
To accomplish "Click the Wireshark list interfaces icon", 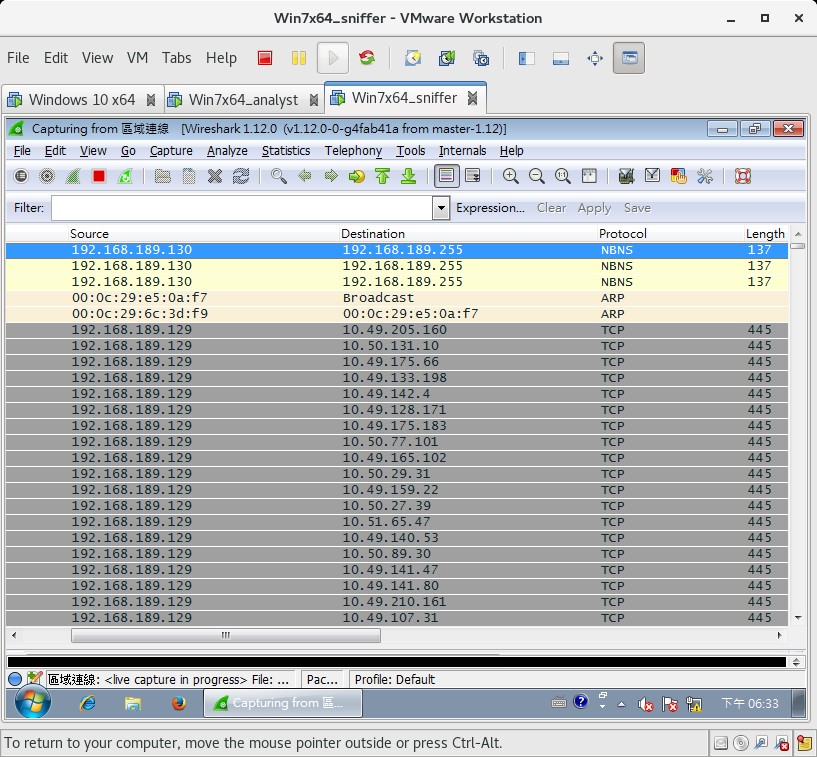I will pyautogui.click(x=21, y=176).
